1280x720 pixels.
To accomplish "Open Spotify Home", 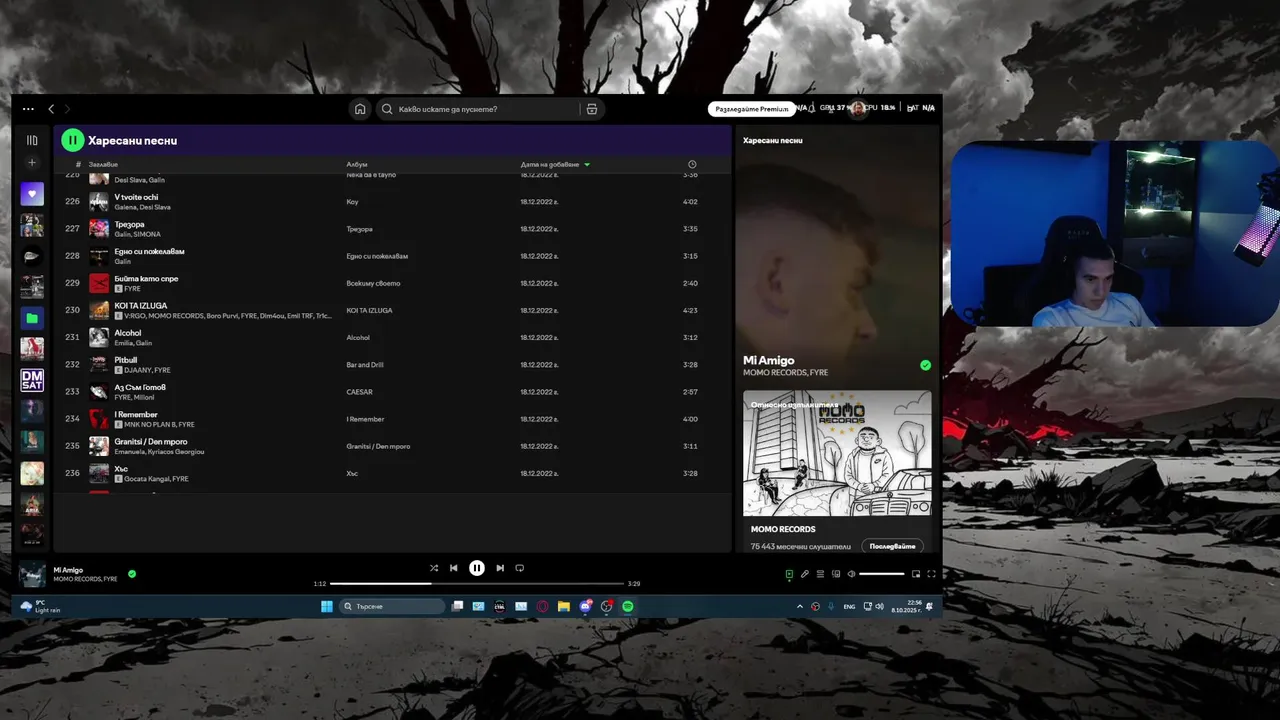I will click(x=360, y=109).
